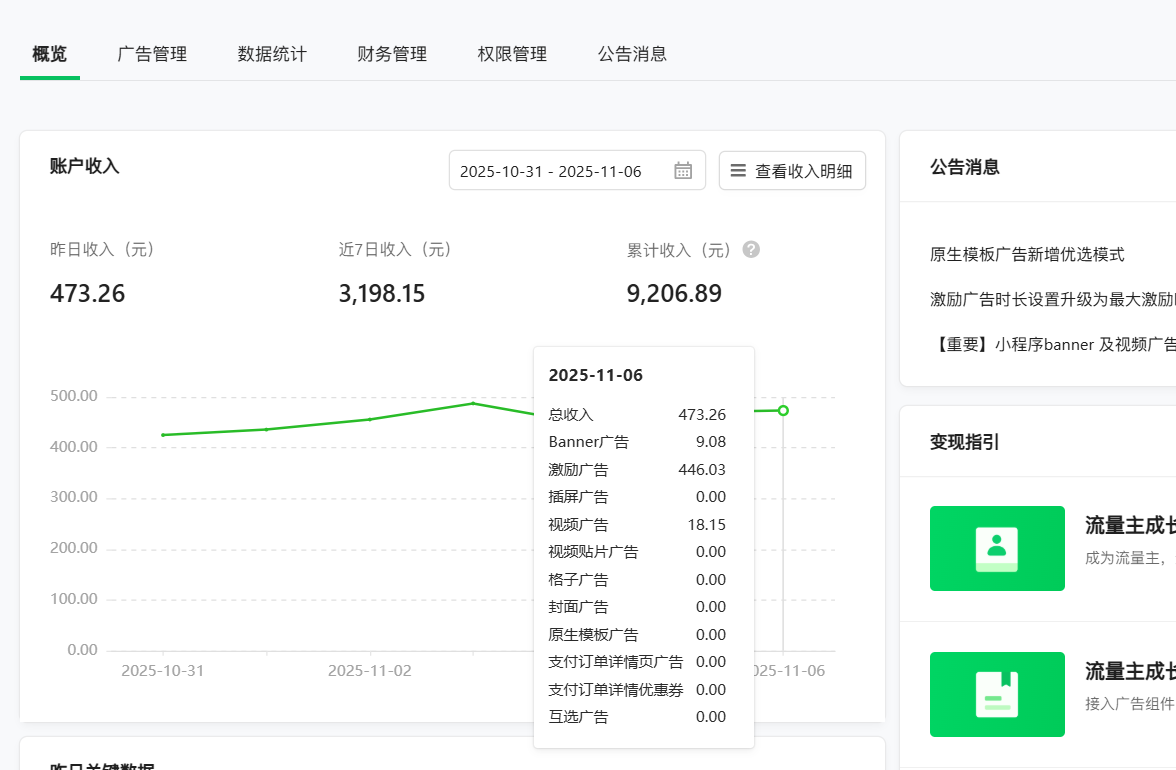The height and width of the screenshot is (770, 1176).
Task: Click the 变现指引 panel heading
Action: [x=964, y=442]
